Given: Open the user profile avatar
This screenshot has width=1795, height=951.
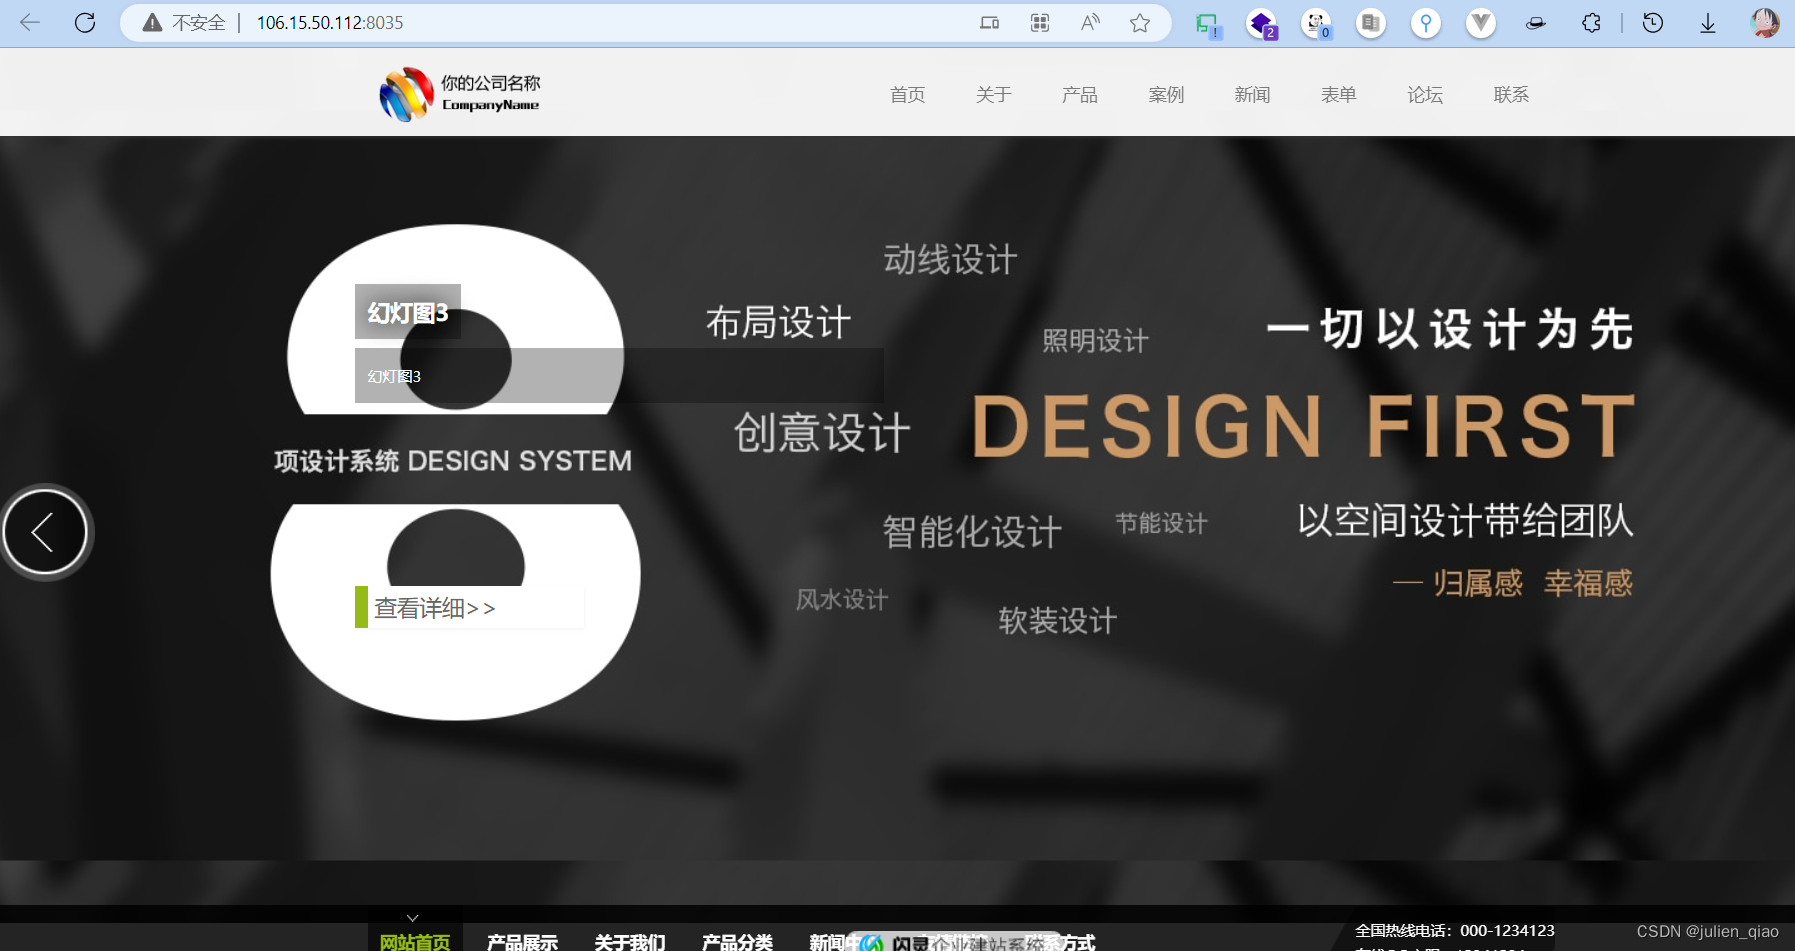Looking at the screenshot, I should (1765, 23).
